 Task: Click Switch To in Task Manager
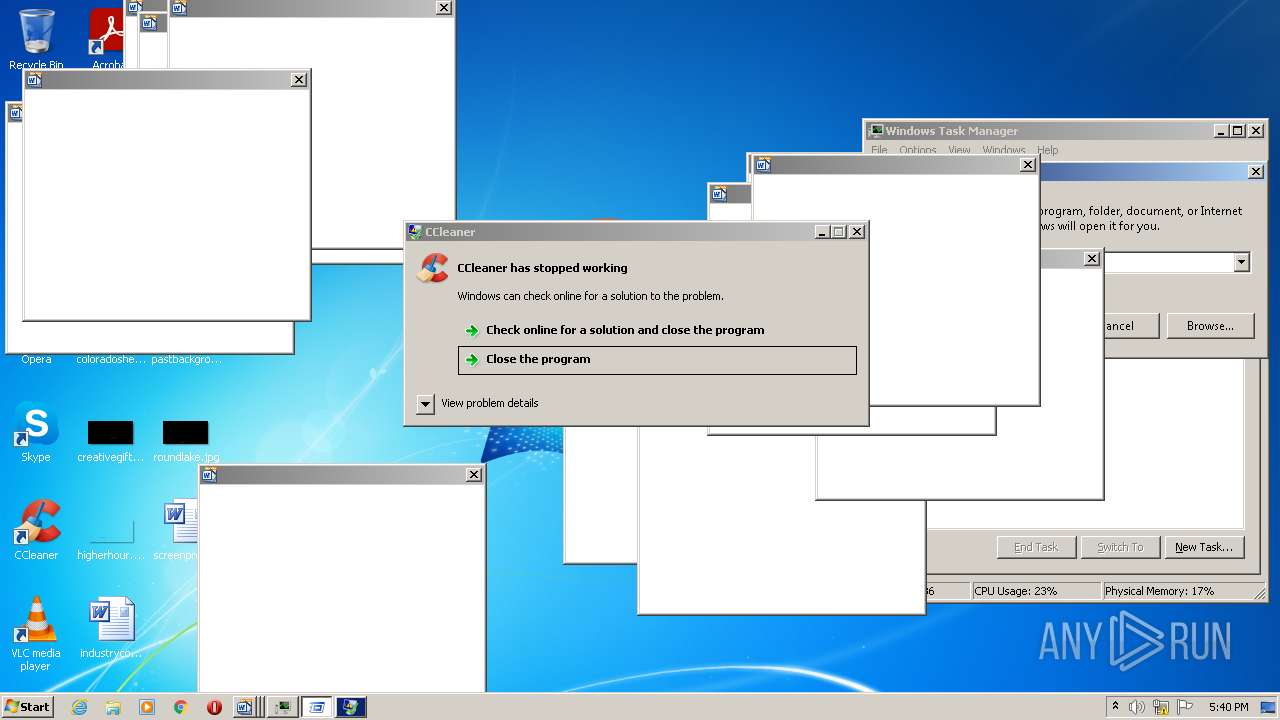(1120, 547)
